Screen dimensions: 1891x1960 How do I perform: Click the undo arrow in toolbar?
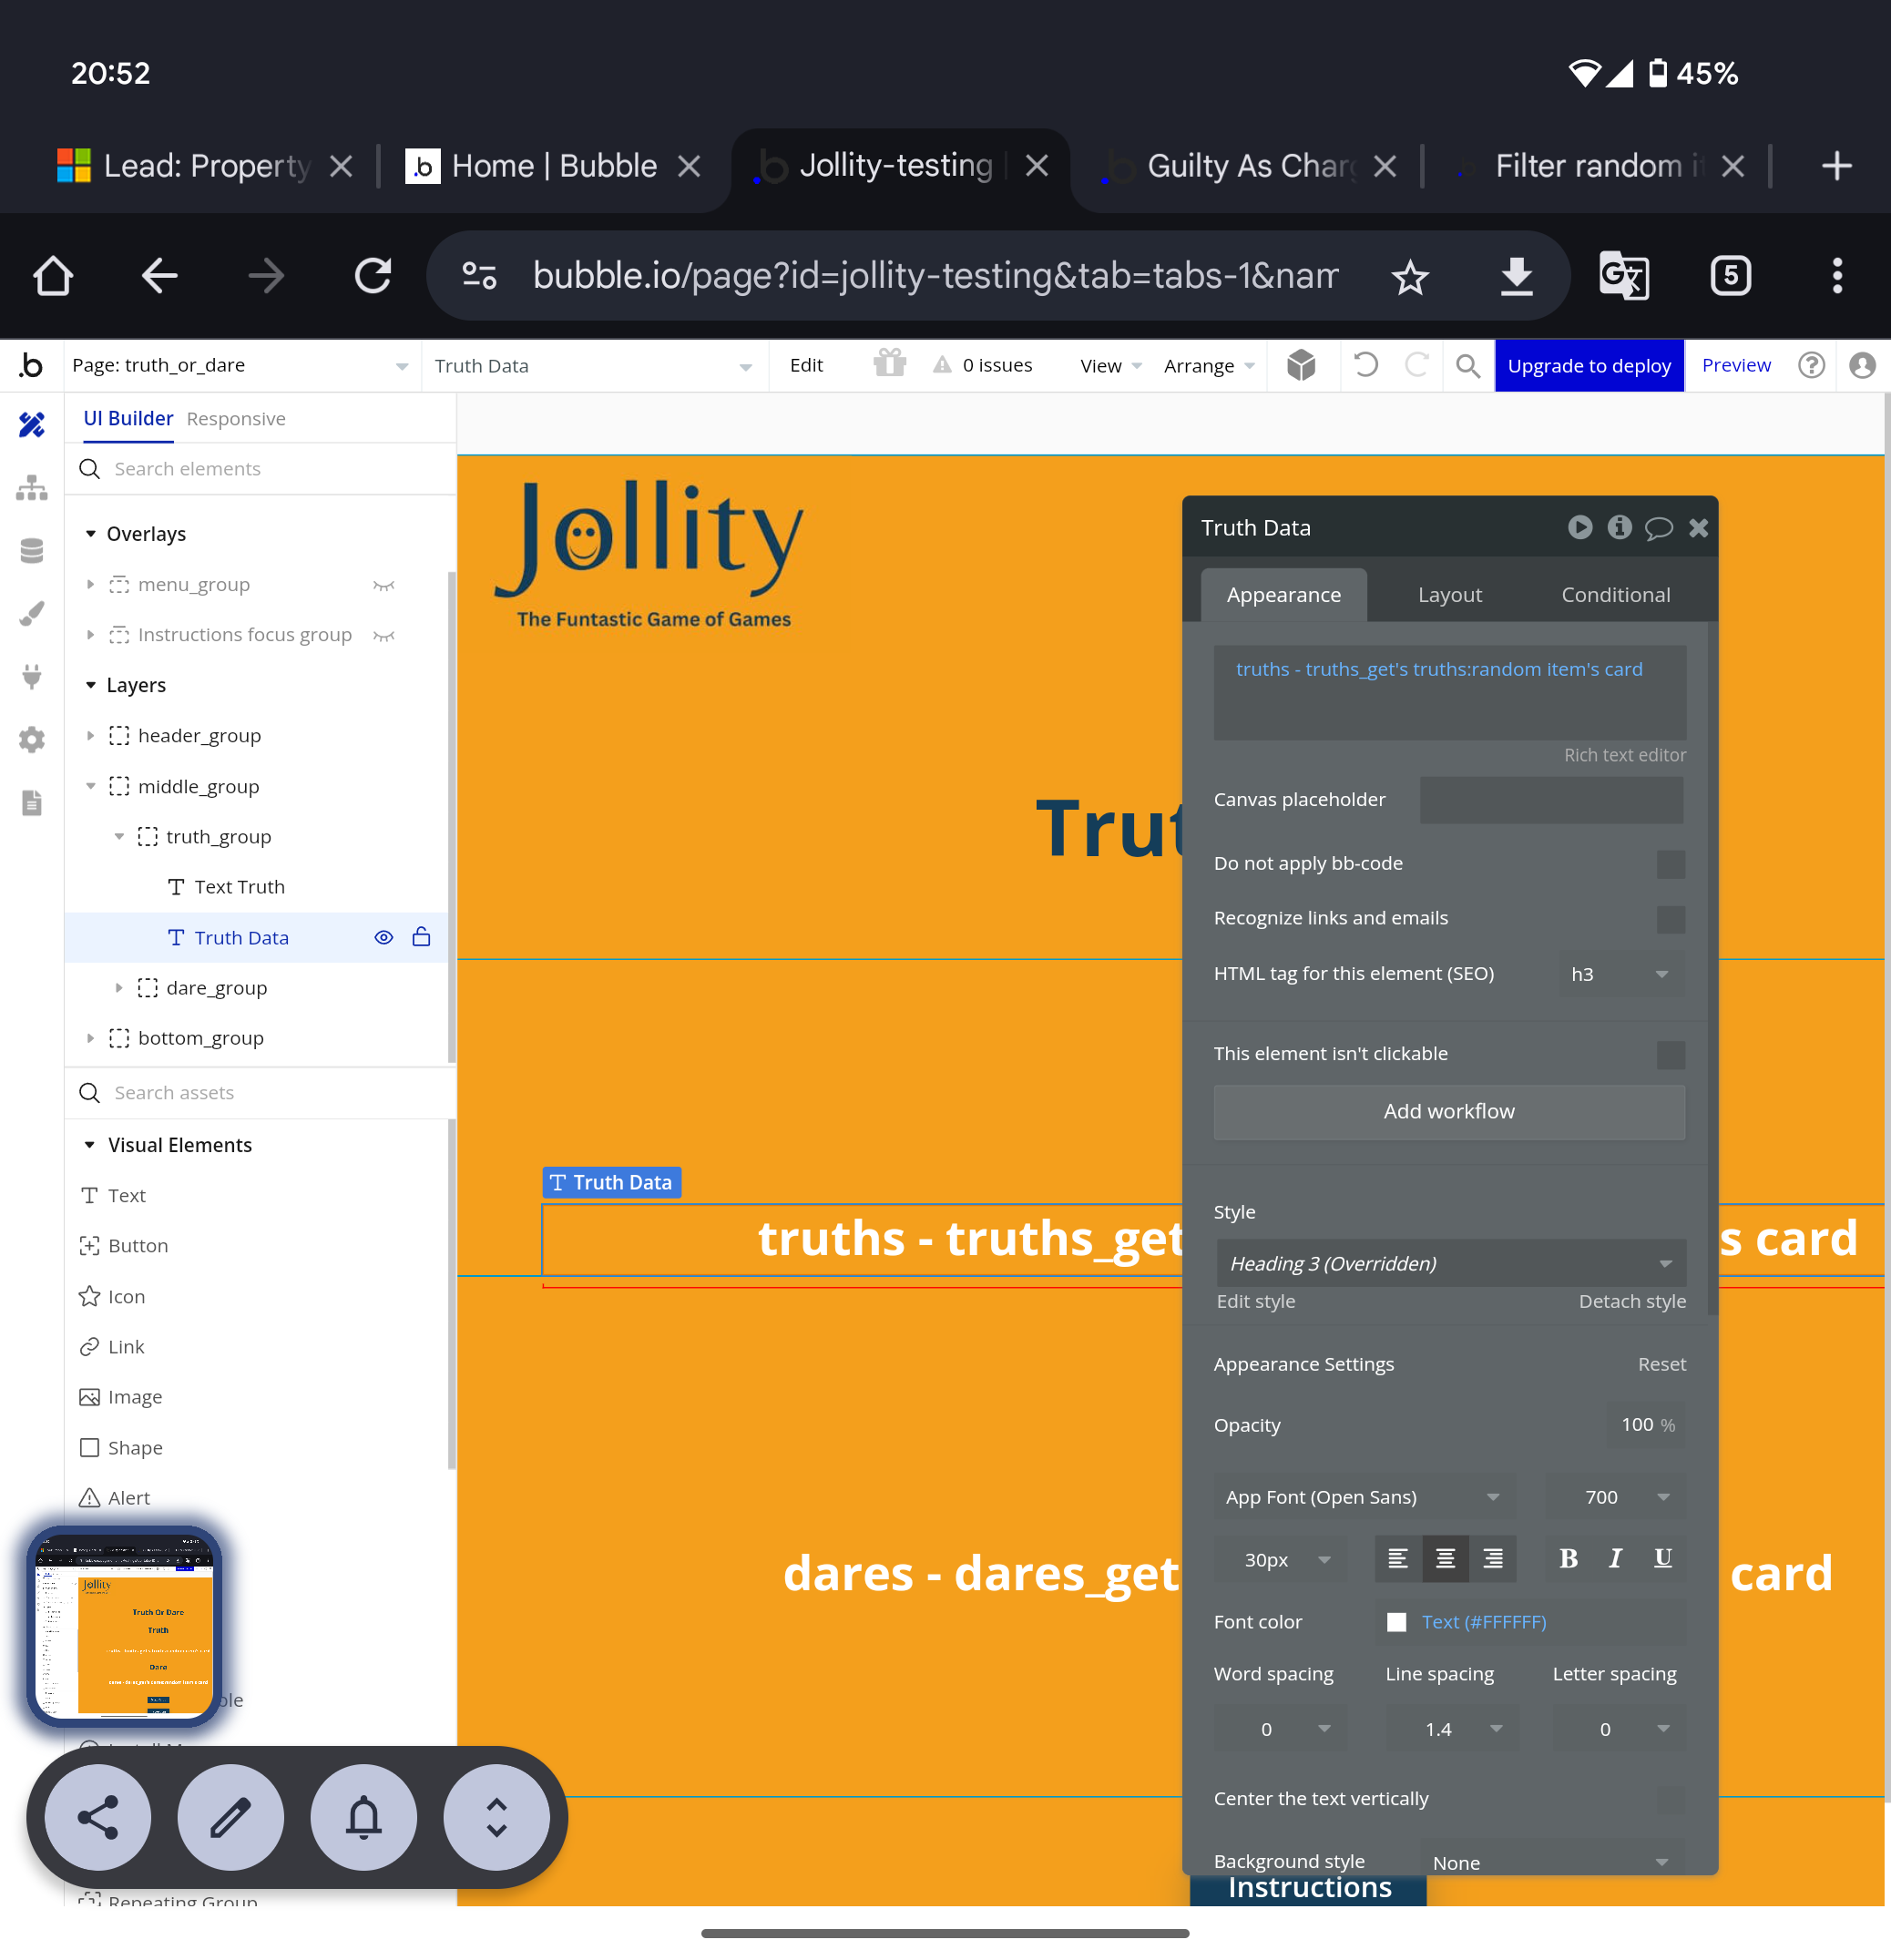point(1365,365)
